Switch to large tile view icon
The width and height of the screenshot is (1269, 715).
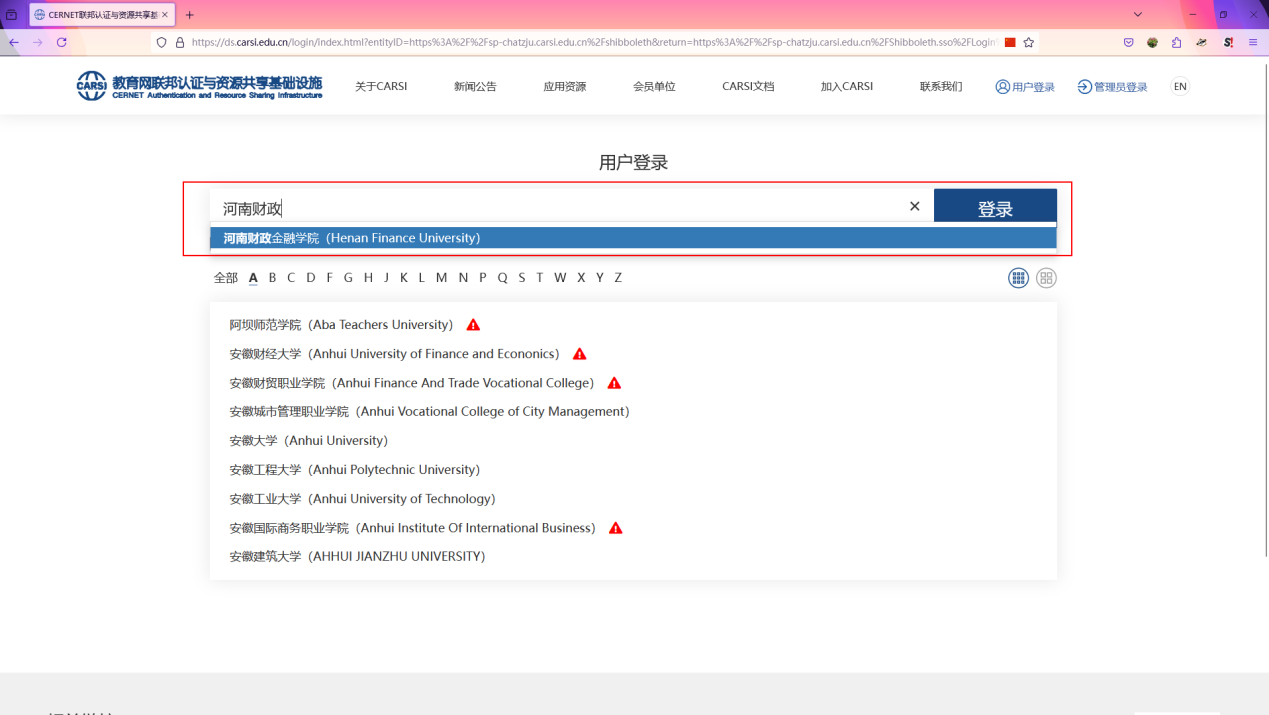coord(1046,278)
